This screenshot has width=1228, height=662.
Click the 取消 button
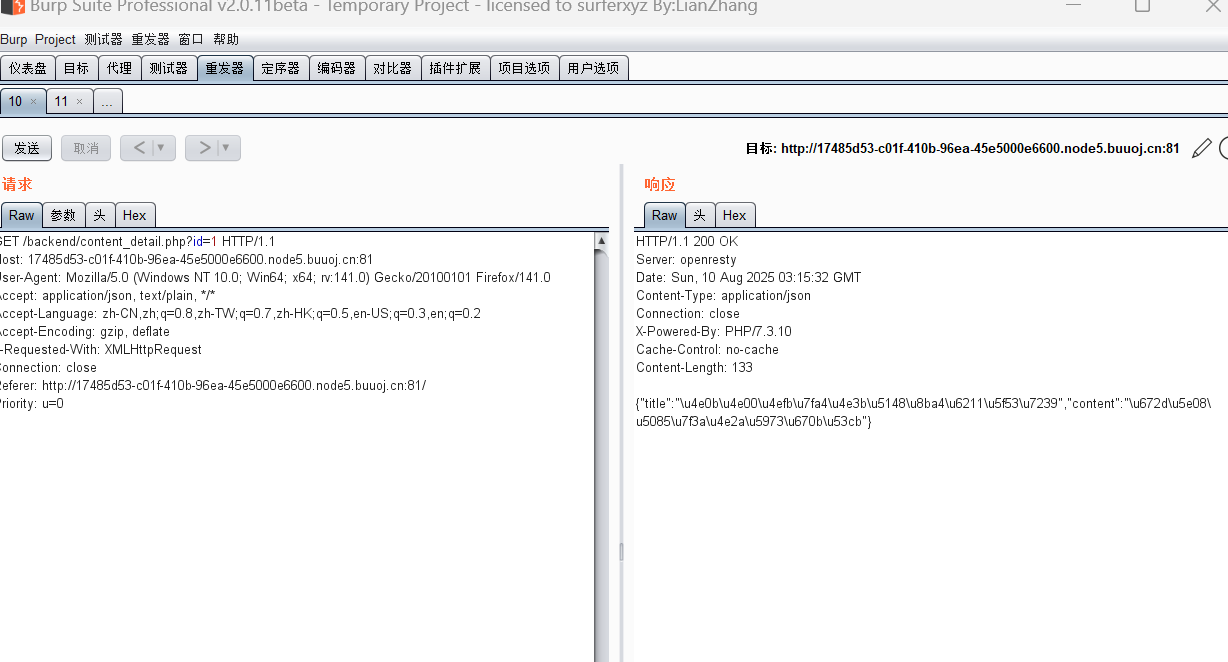click(x=86, y=148)
